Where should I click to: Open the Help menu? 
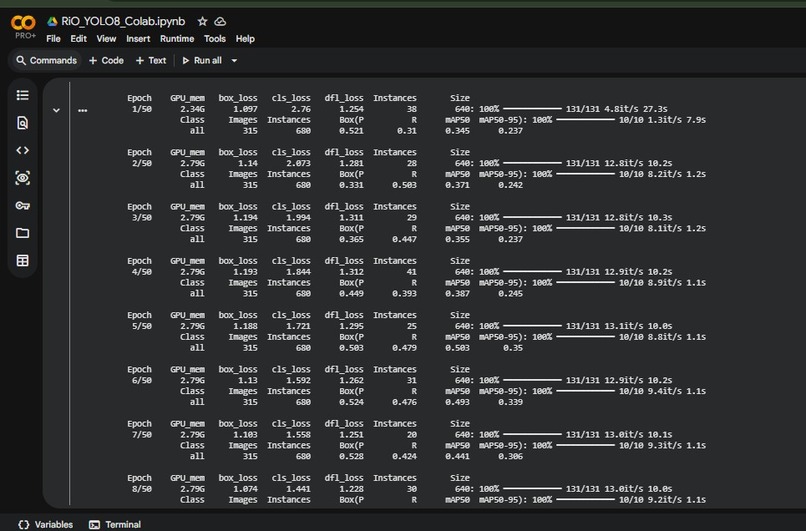point(245,39)
